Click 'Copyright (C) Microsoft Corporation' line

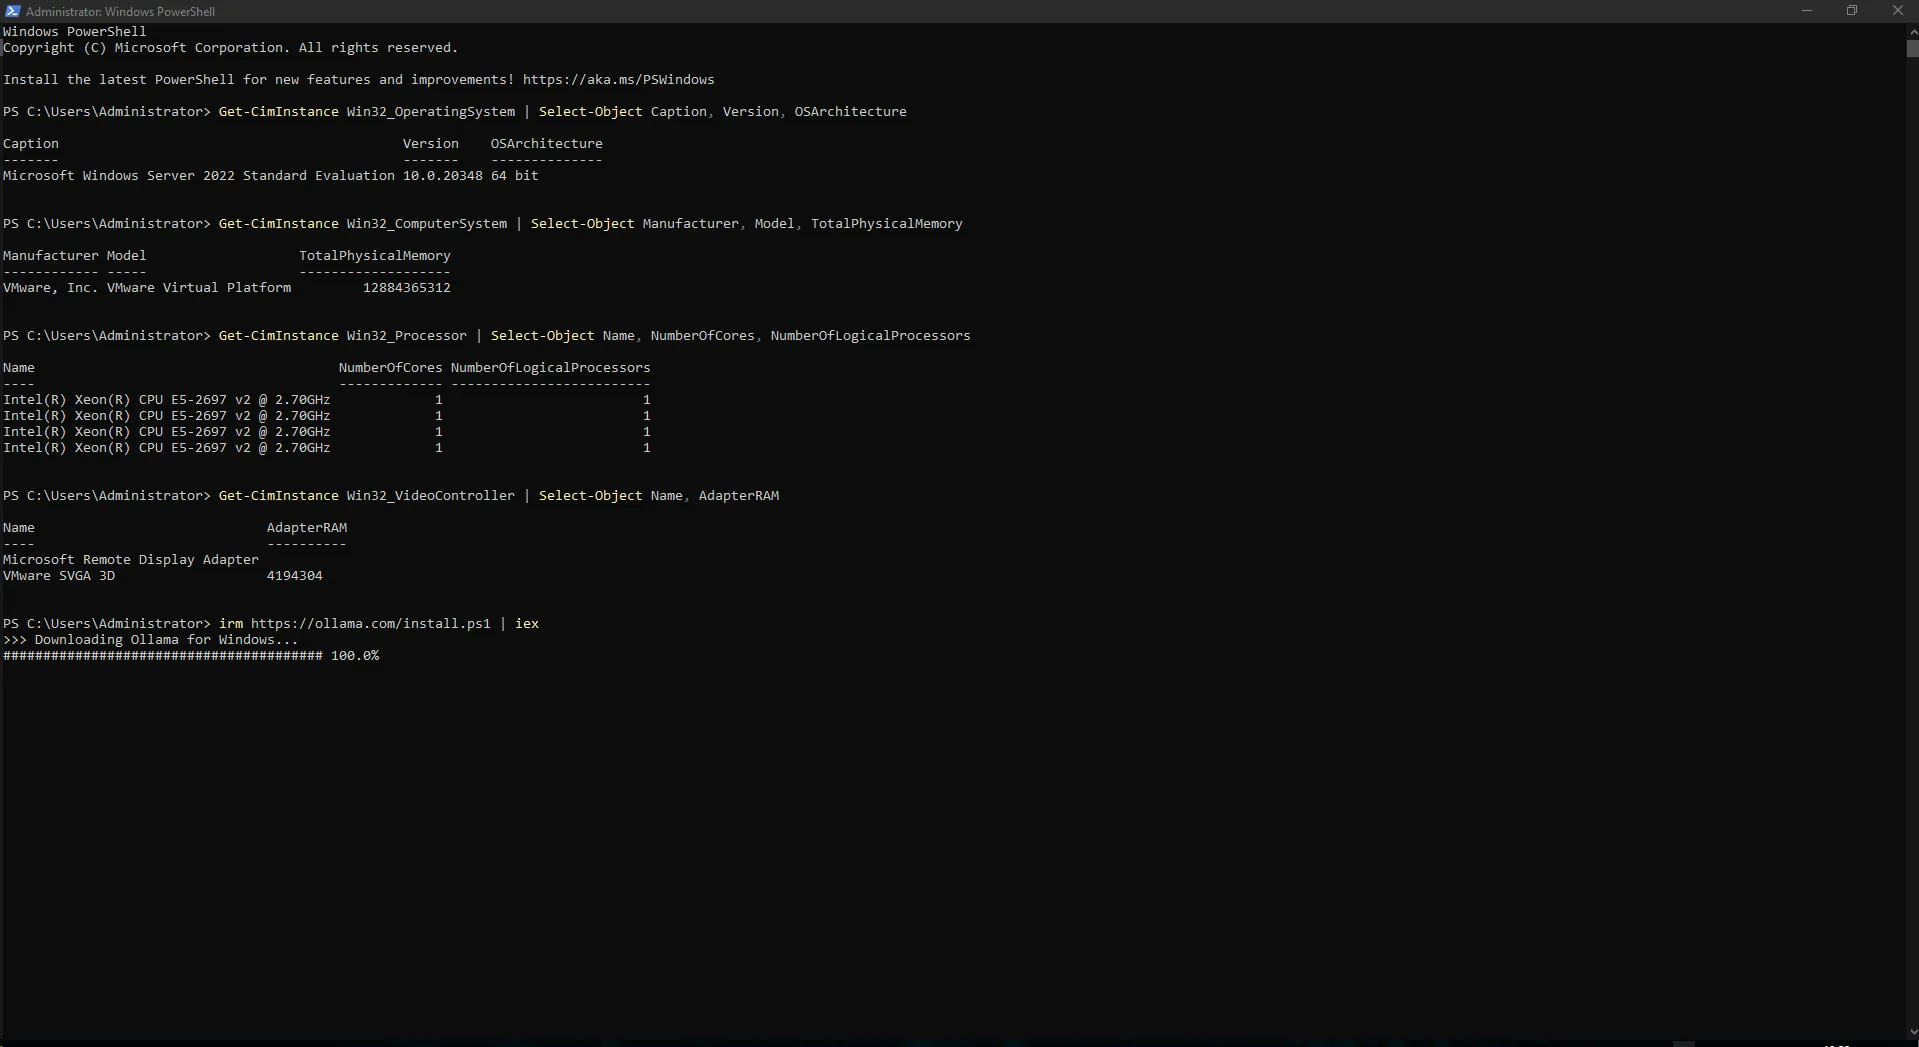[x=230, y=48]
